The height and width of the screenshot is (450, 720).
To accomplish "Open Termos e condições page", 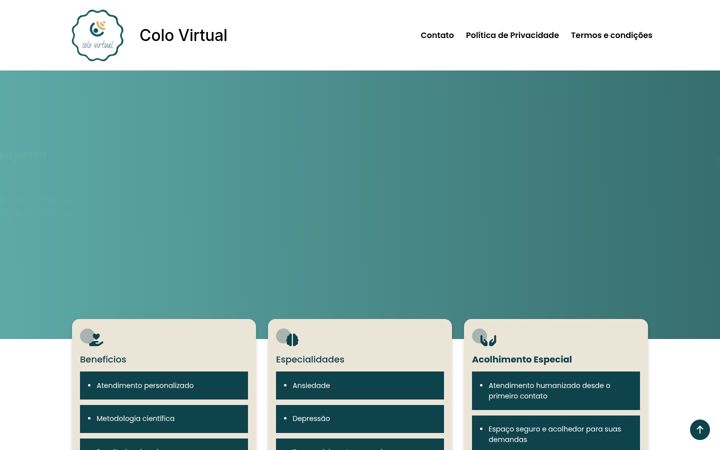I will click(612, 35).
